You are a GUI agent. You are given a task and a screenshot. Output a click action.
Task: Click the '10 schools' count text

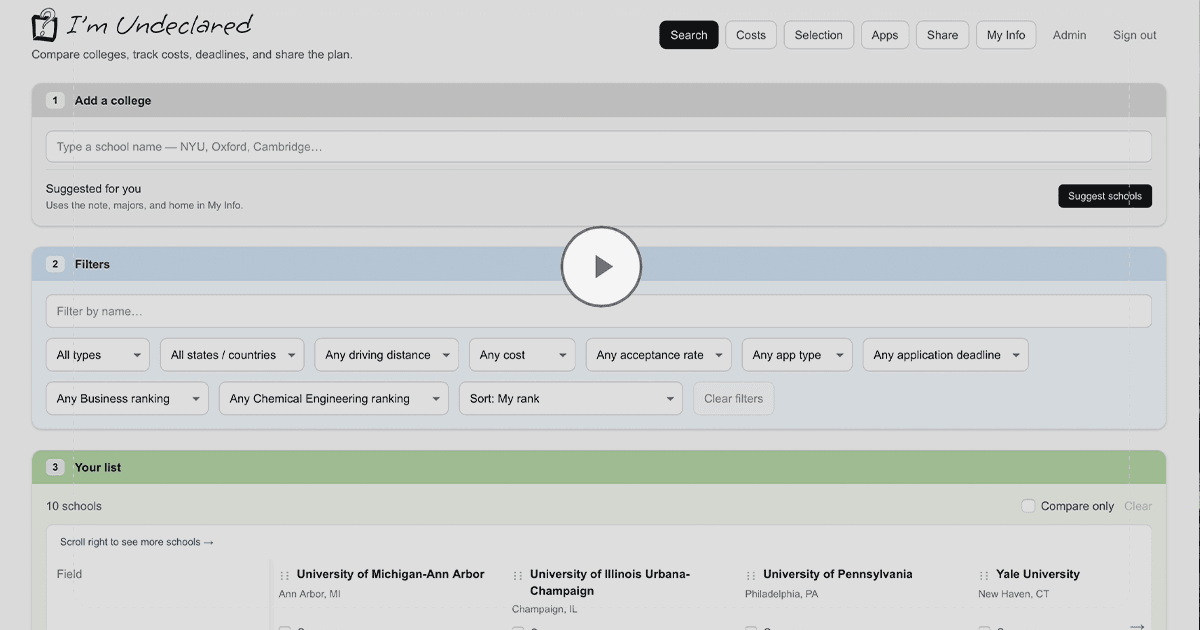coord(74,506)
